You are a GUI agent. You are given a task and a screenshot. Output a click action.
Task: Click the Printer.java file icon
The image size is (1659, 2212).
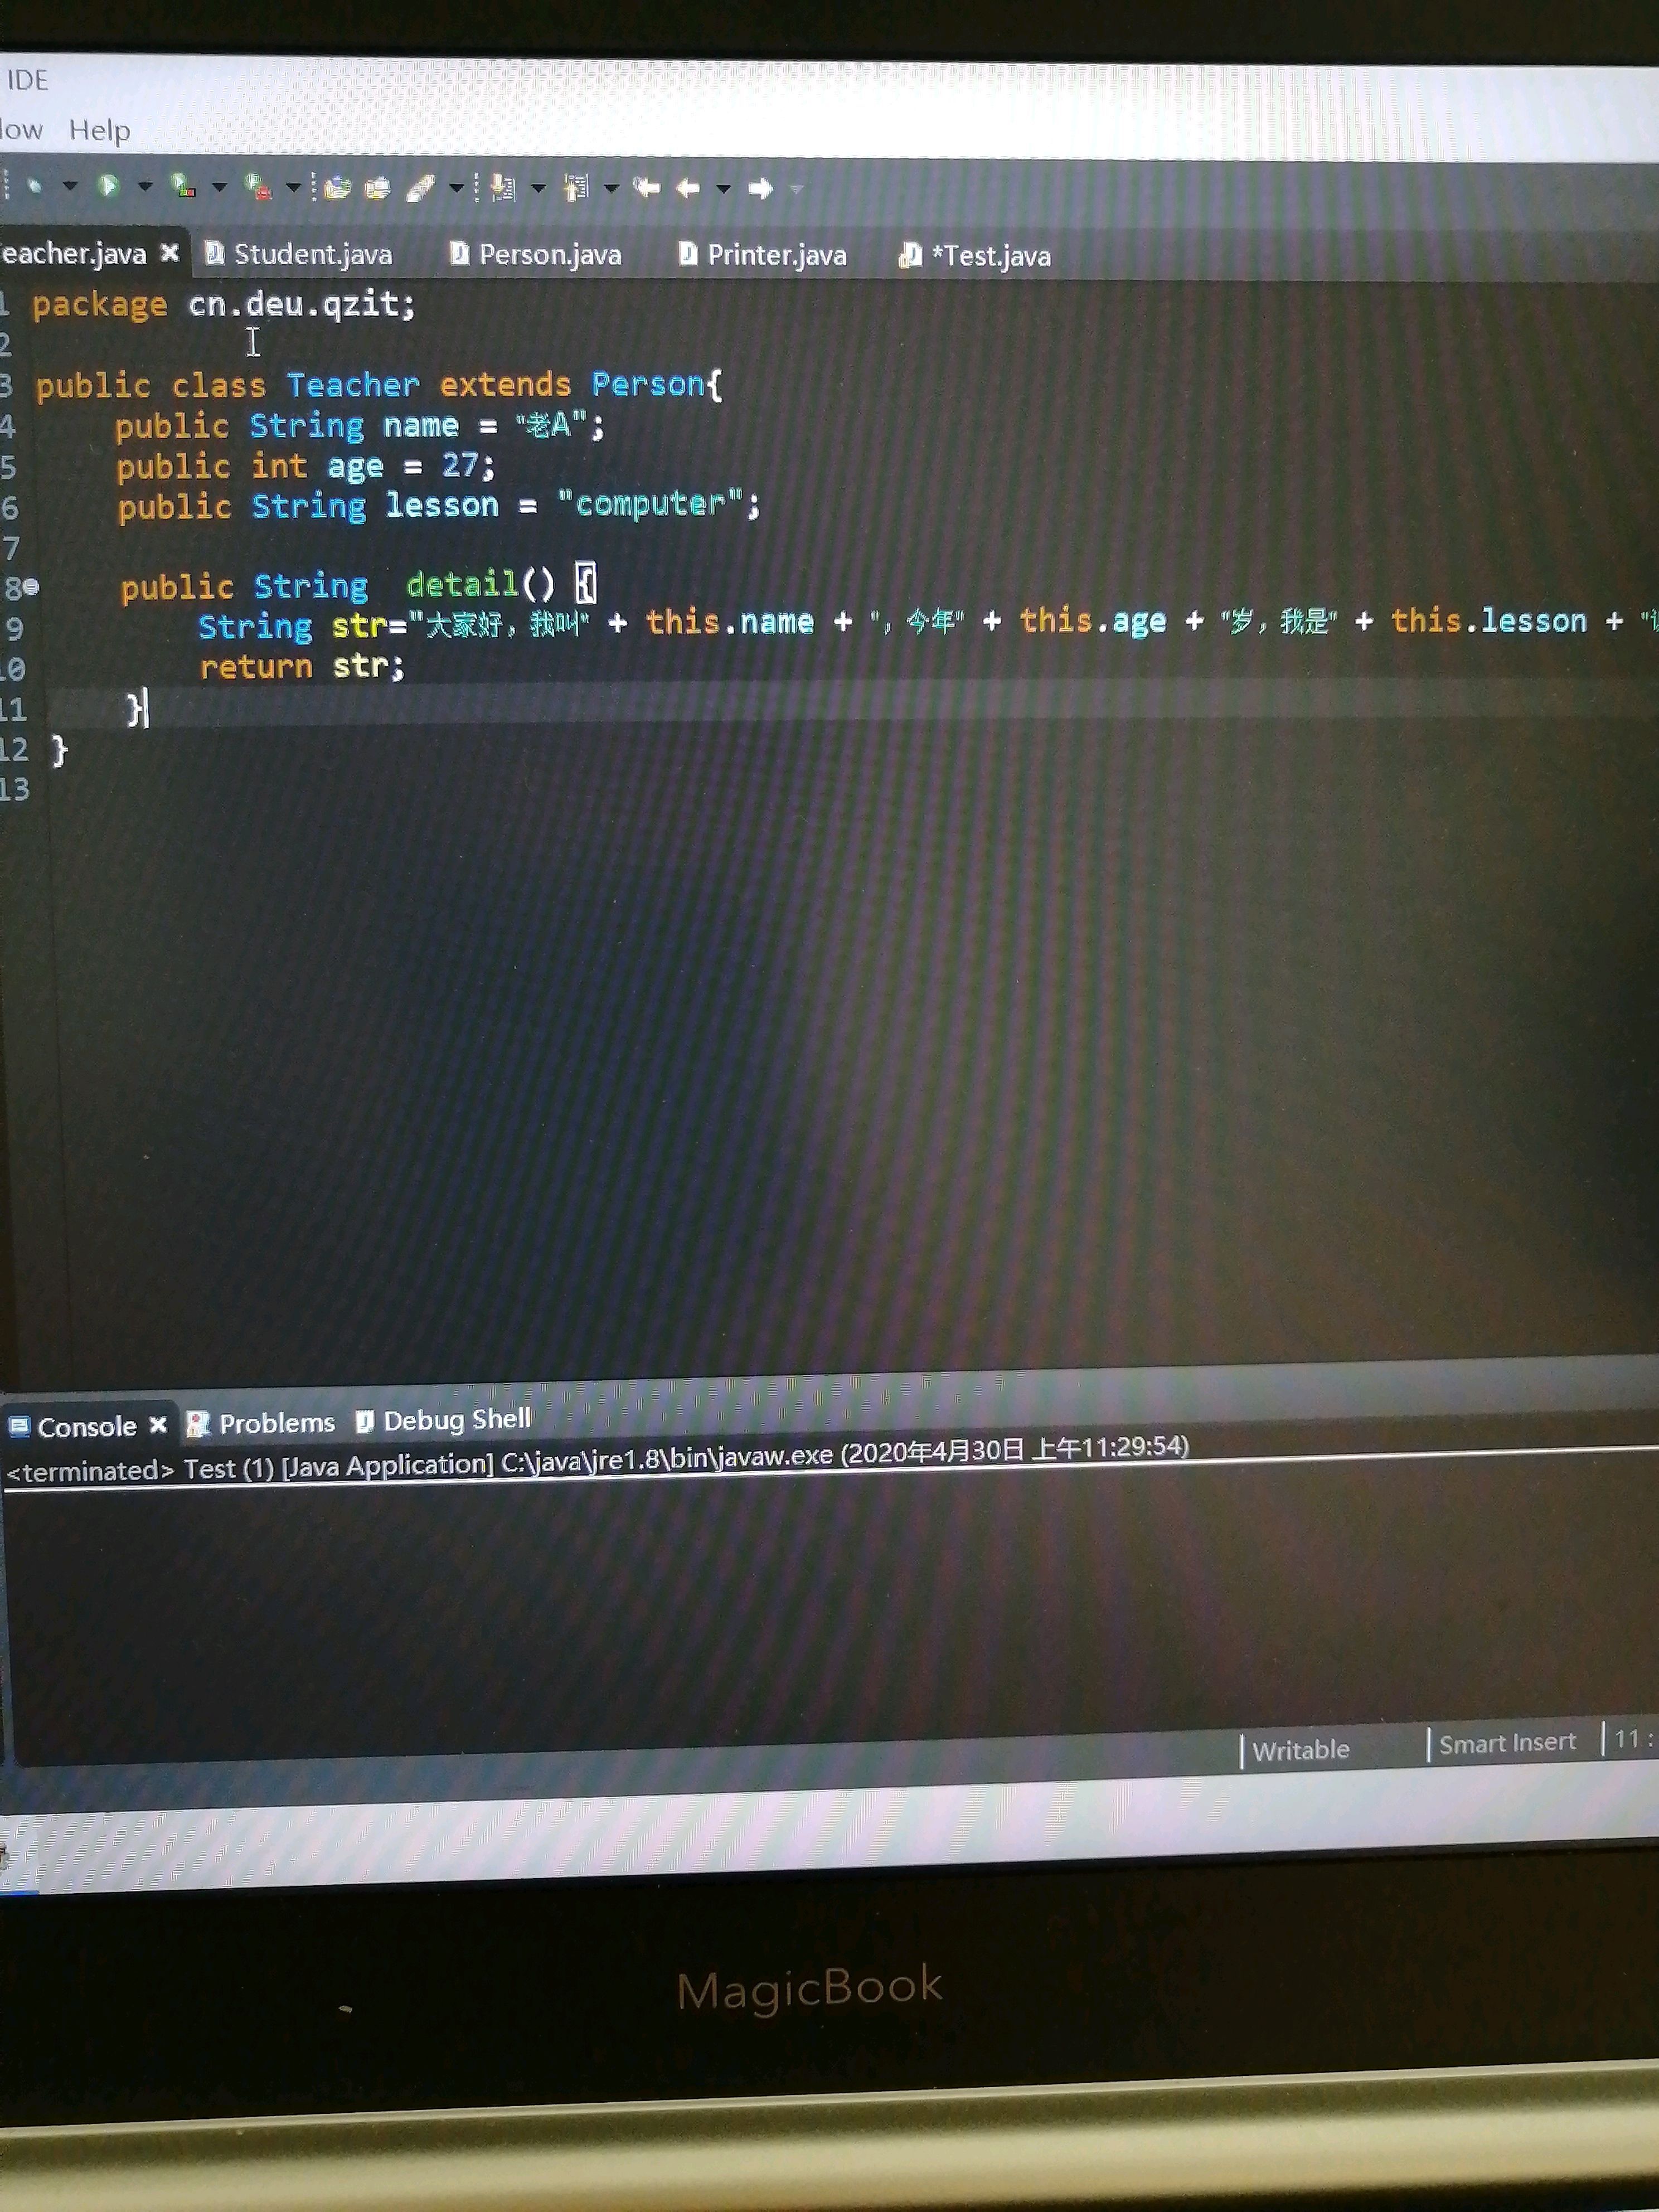click(x=688, y=255)
